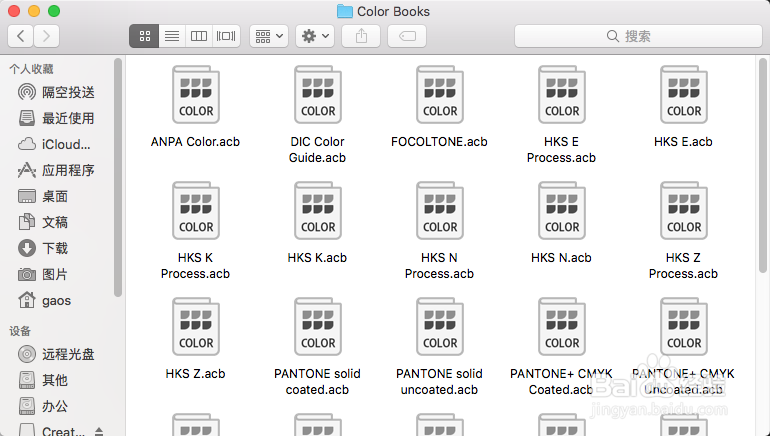Select AirDrop (隔空投送) in sidebar
The width and height of the screenshot is (770, 436).
click(x=56, y=92)
